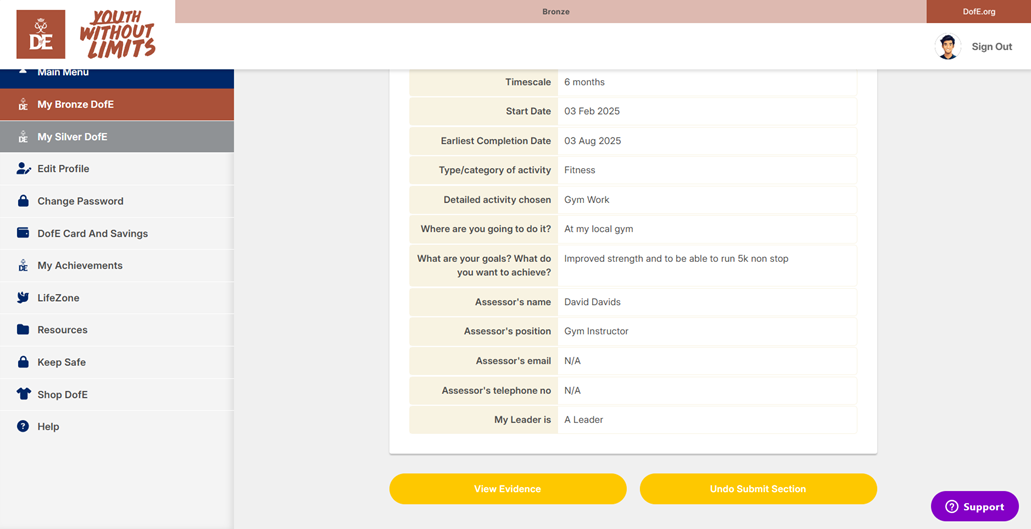Click the Youth Without Limits logo

(x=117, y=34)
